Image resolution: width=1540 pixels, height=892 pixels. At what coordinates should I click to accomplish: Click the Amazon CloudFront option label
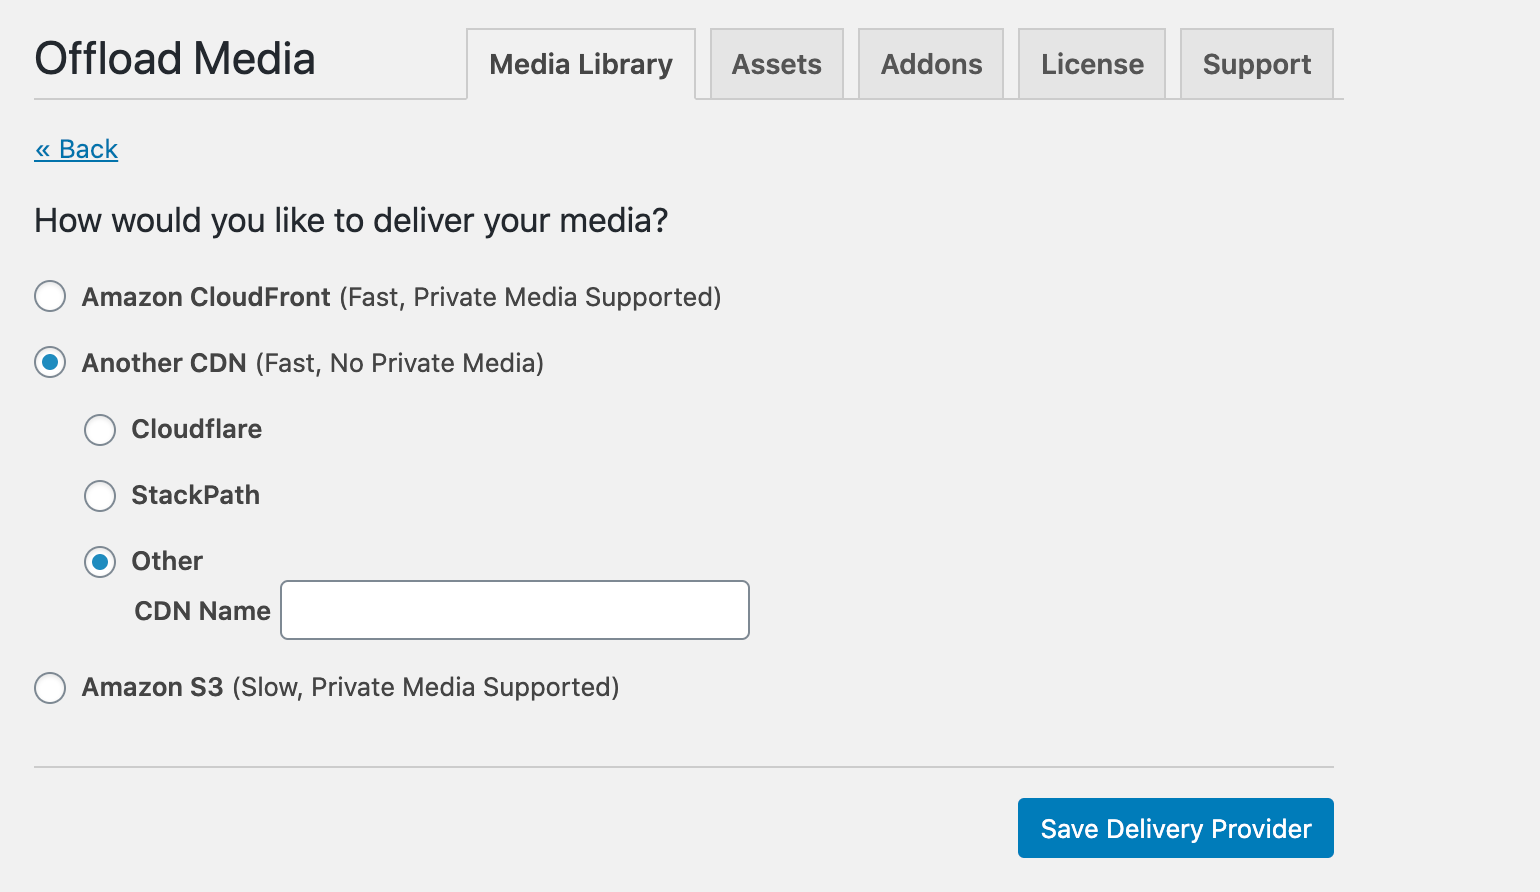[x=402, y=297]
